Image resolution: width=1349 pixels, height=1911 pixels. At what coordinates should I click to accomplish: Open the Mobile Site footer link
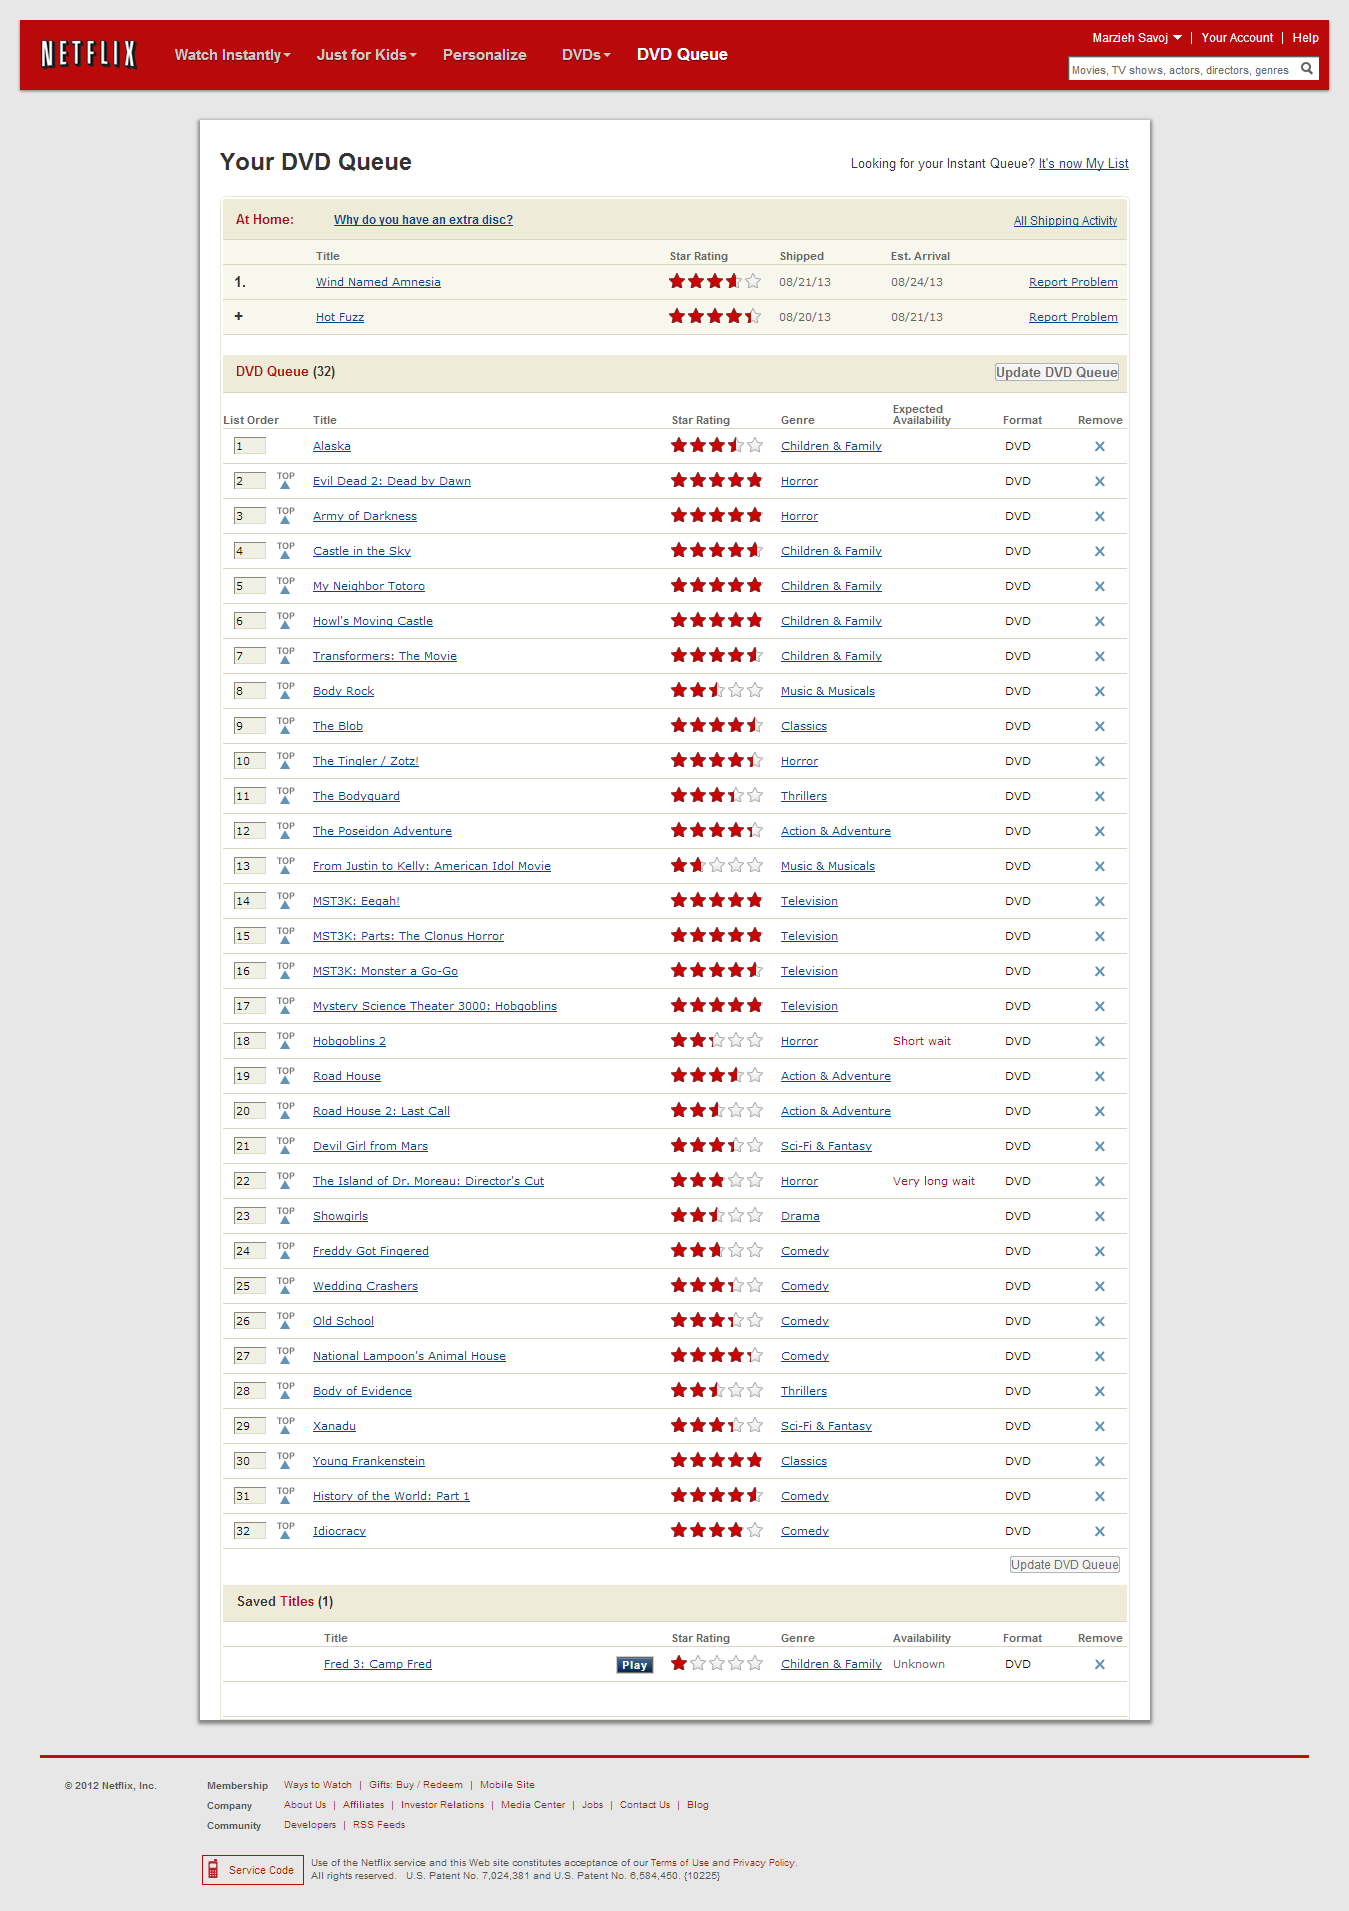pos(507,1785)
